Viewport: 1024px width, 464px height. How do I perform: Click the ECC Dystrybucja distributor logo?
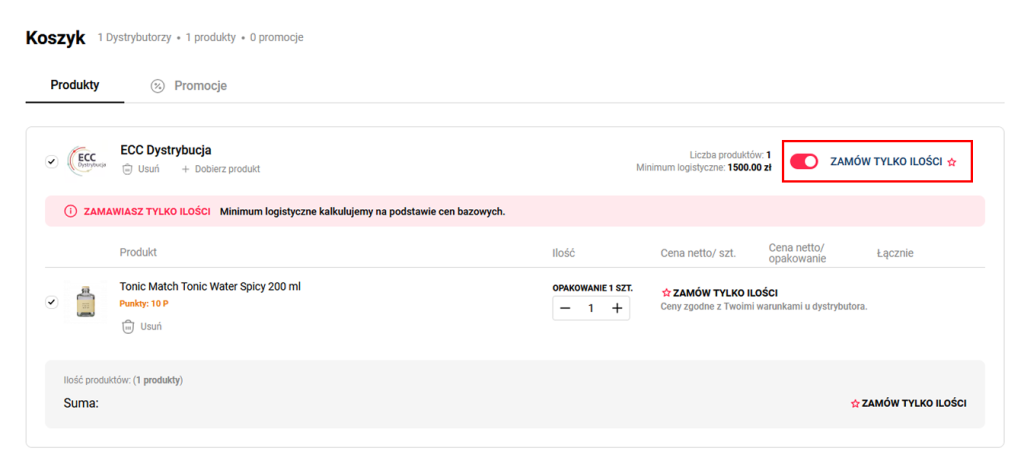tap(86, 161)
